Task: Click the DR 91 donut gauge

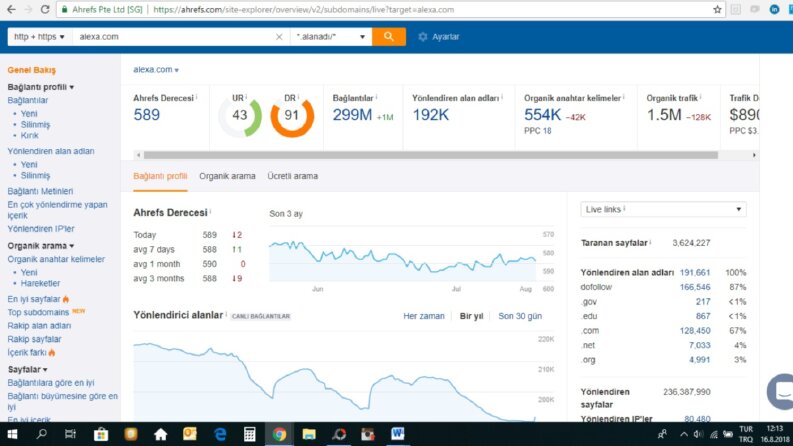Action: [x=292, y=115]
